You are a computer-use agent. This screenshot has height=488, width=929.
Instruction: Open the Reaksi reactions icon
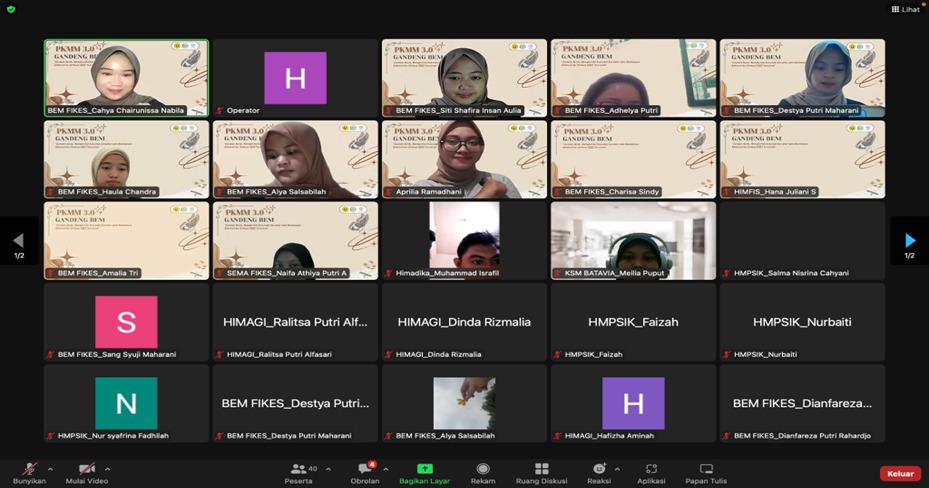(599, 469)
